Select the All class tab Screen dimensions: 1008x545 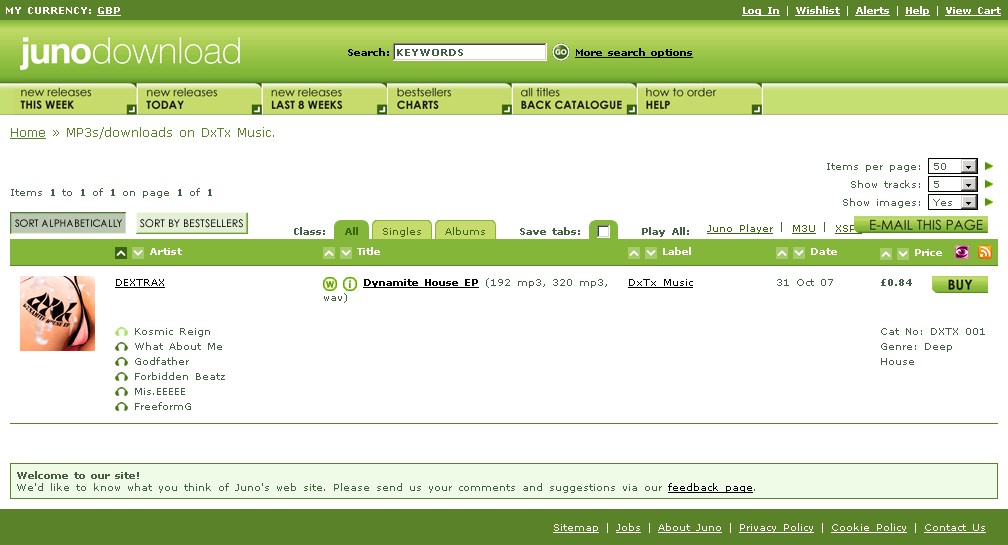click(351, 231)
